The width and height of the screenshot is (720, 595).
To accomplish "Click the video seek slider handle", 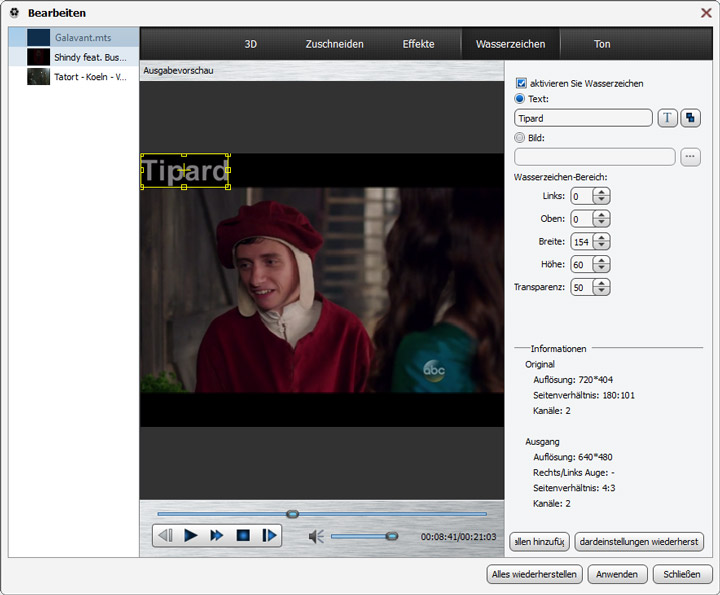I will point(292,514).
